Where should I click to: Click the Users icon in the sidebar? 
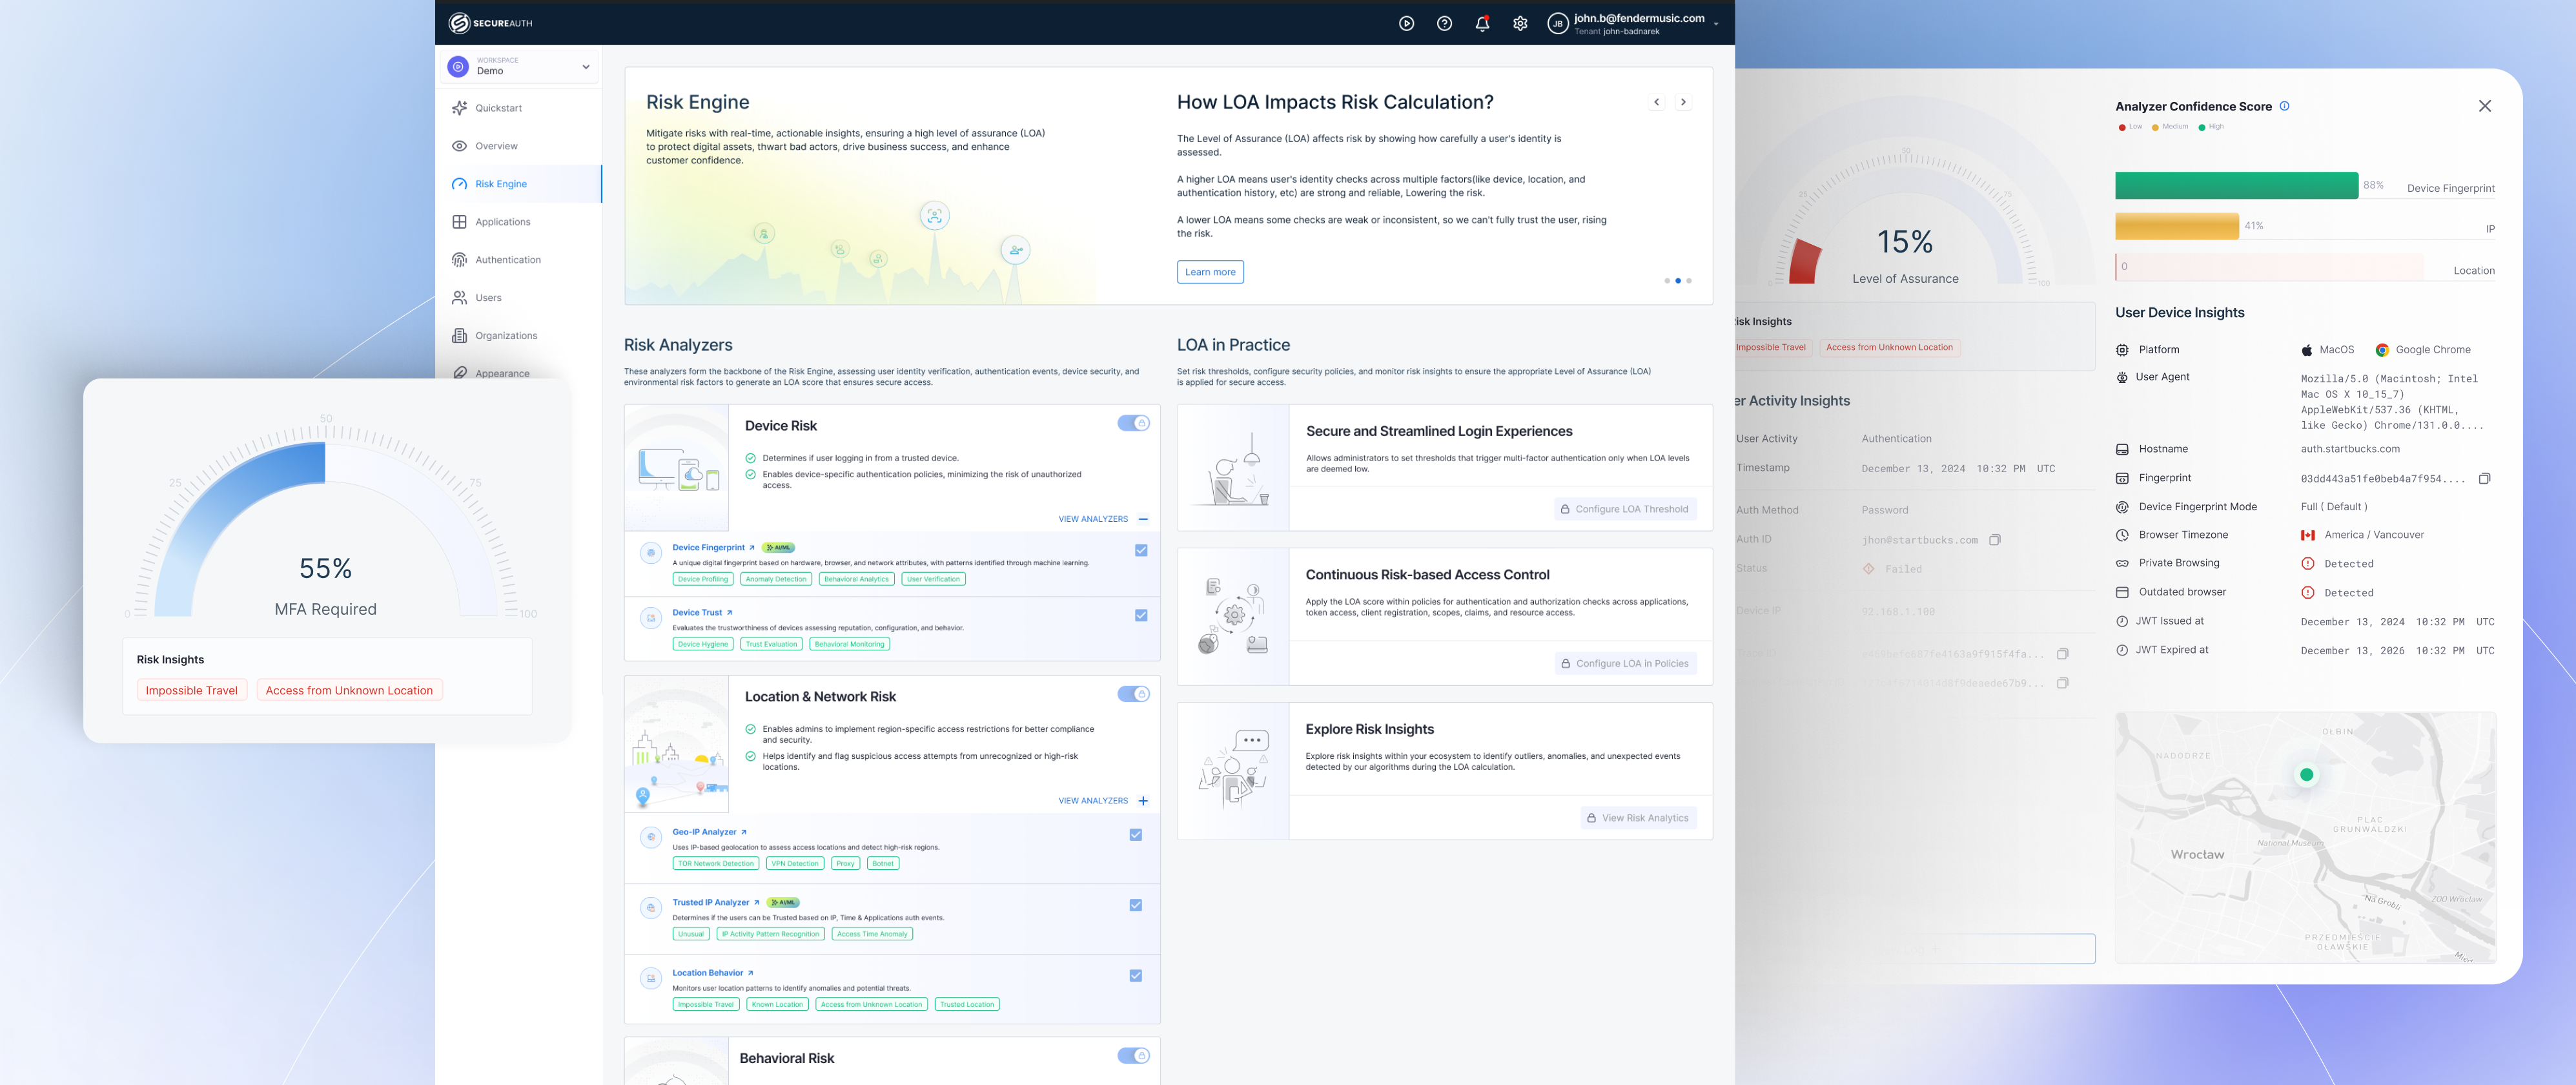coord(459,297)
